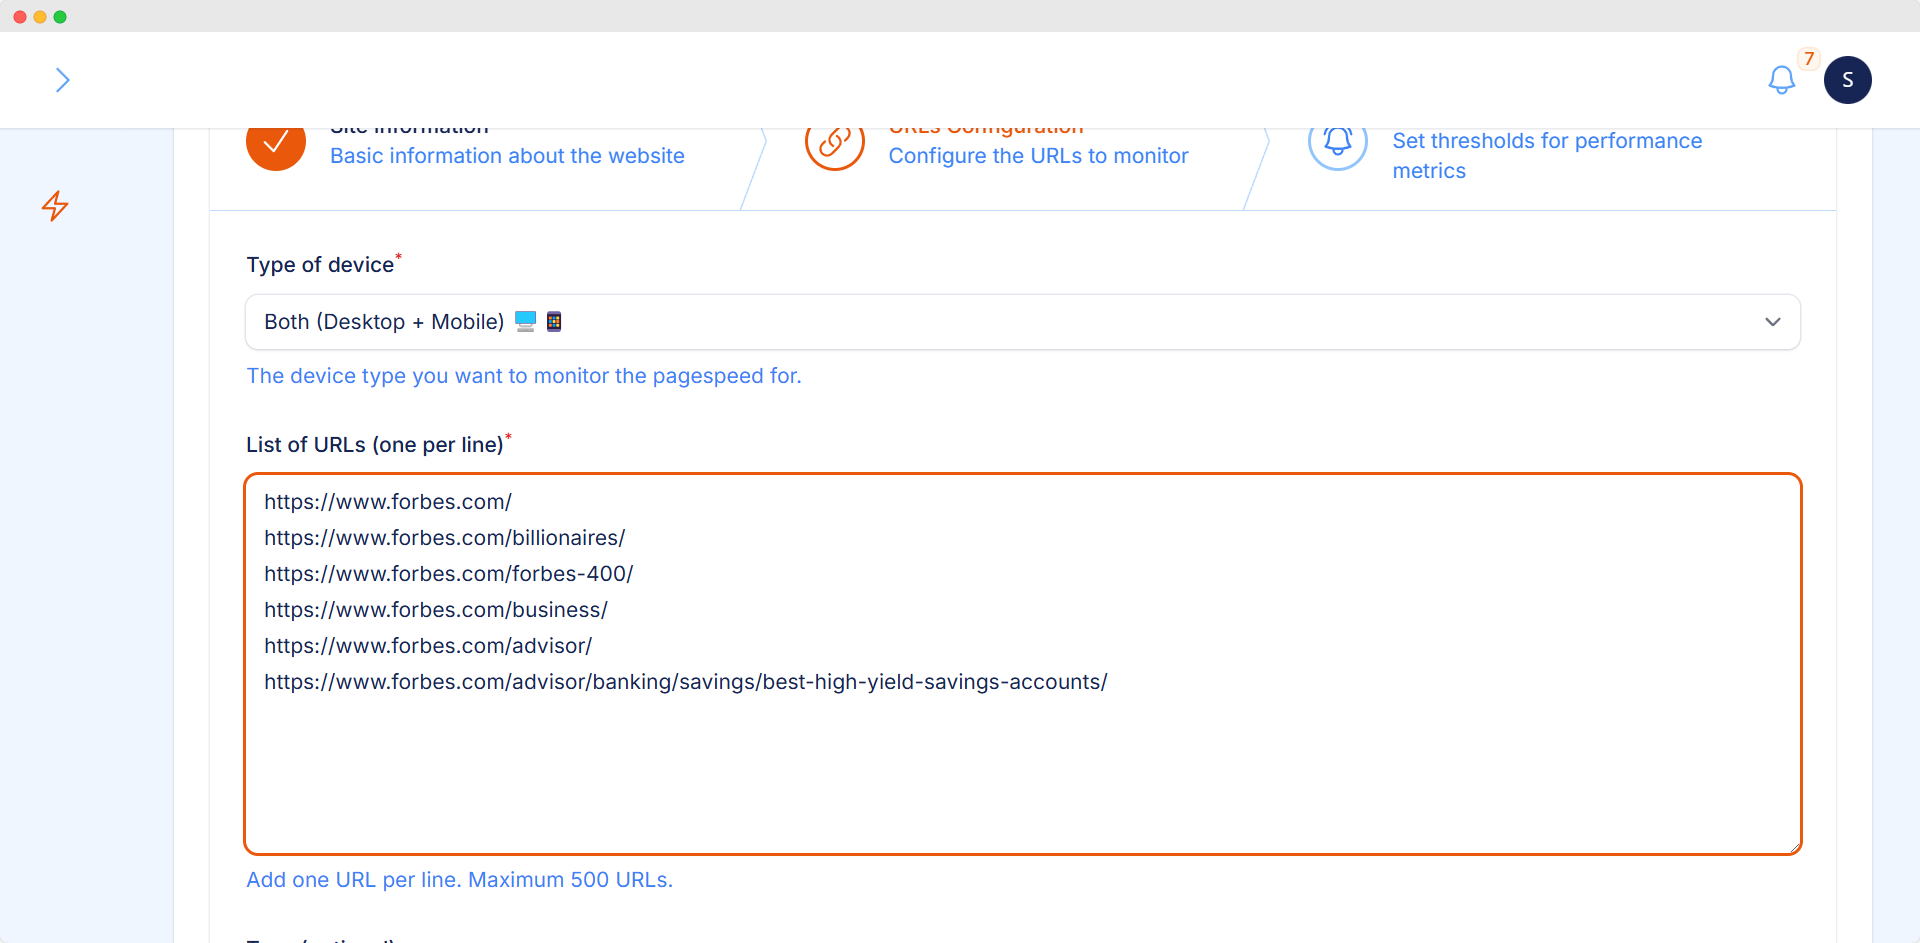Open the user avatar menu labeled S
Viewport: 1920px width, 943px height.
1847,80
